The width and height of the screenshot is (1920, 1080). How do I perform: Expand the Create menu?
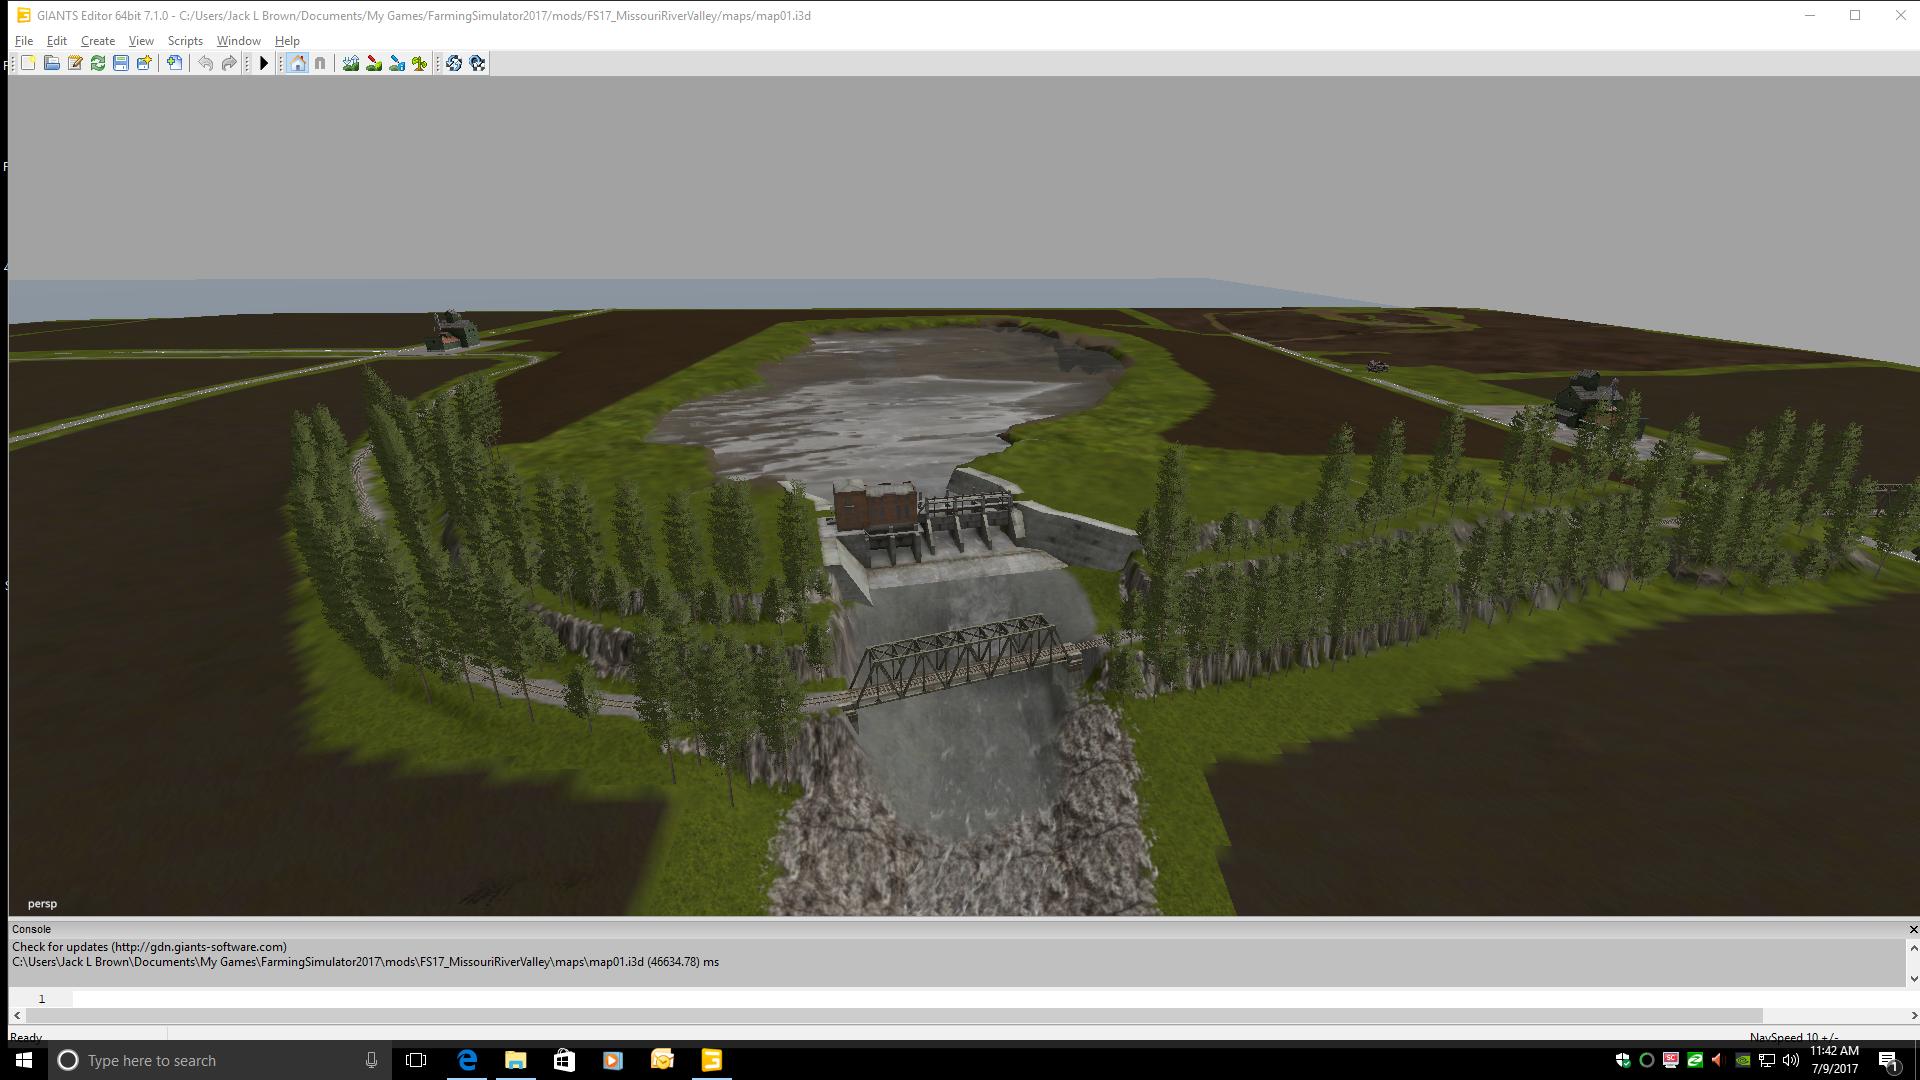point(98,41)
